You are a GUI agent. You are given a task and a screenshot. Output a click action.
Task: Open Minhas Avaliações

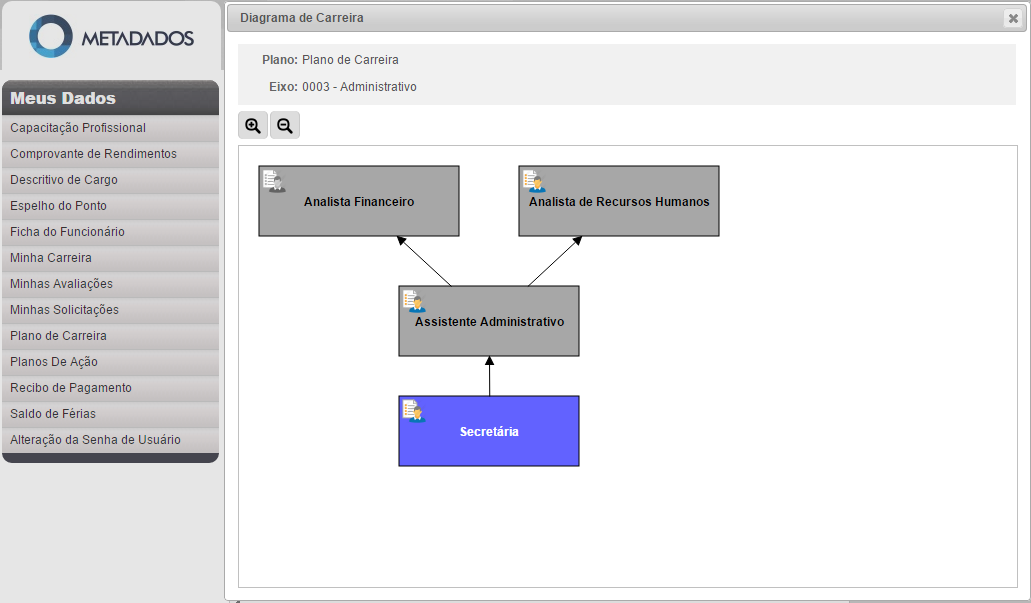(x=61, y=284)
